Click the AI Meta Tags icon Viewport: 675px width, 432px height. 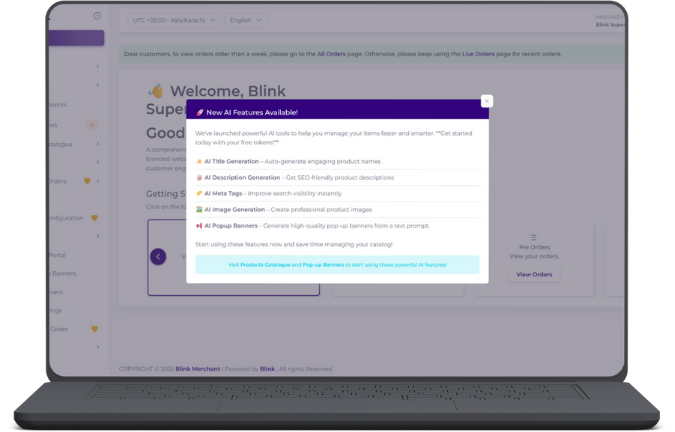[x=199, y=193]
